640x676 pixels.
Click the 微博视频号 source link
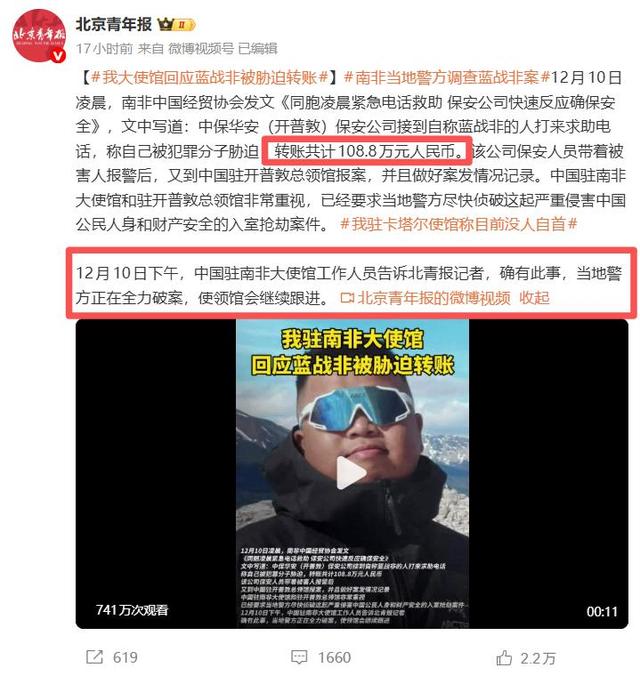coord(201,49)
